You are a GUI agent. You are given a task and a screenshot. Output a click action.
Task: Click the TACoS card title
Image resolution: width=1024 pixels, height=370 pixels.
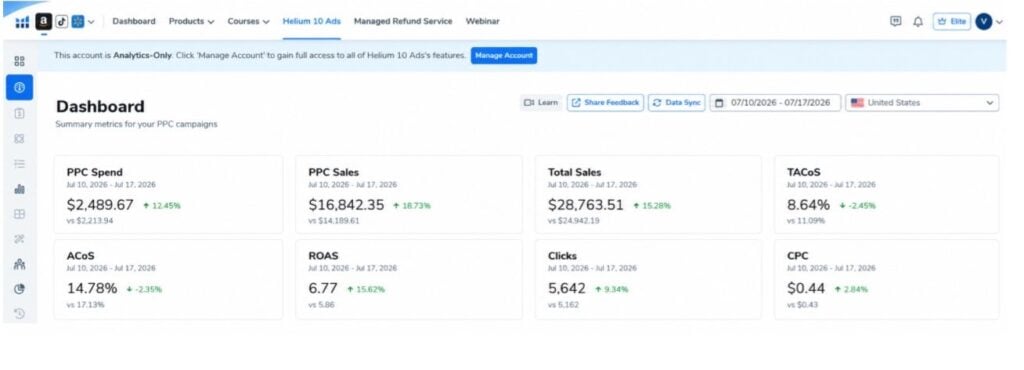tap(804, 172)
